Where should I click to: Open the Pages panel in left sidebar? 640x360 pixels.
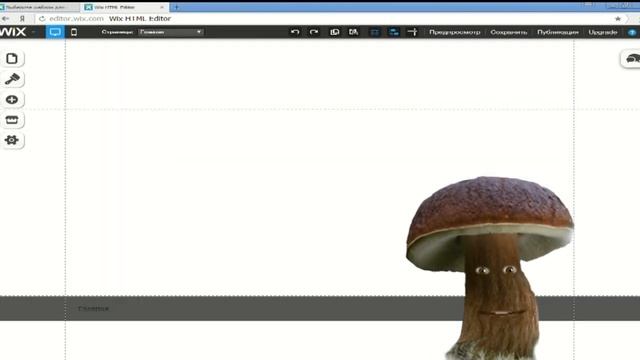click(12, 59)
